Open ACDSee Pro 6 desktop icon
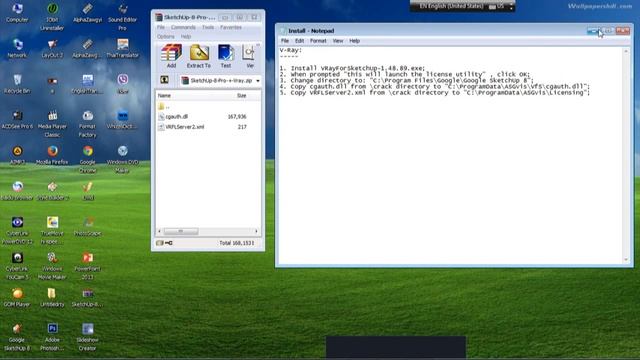The height and width of the screenshot is (360, 640). coord(17,120)
